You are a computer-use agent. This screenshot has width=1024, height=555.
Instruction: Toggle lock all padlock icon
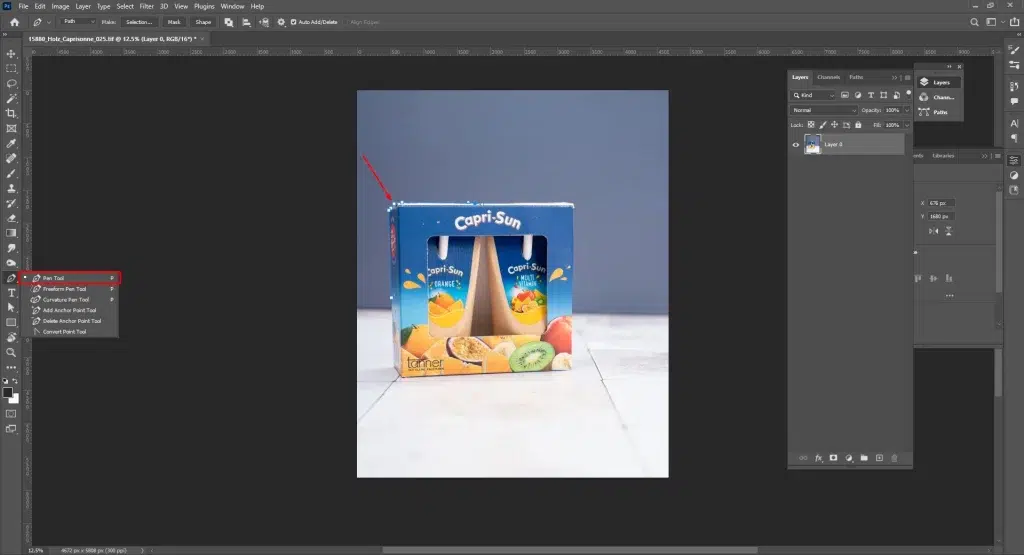(858, 125)
